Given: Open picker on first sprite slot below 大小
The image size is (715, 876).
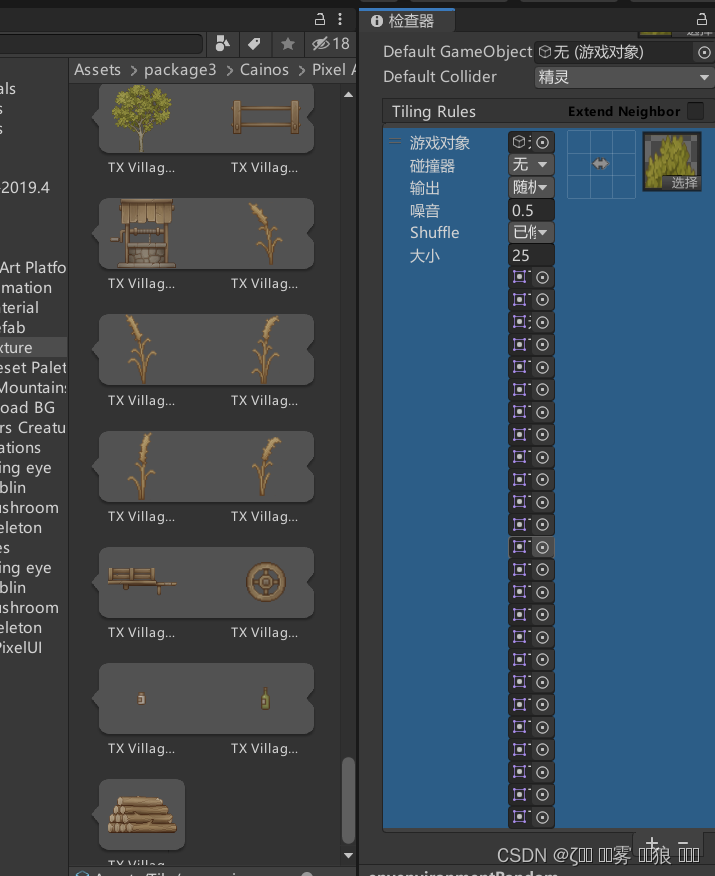Looking at the screenshot, I should (x=542, y=278).
